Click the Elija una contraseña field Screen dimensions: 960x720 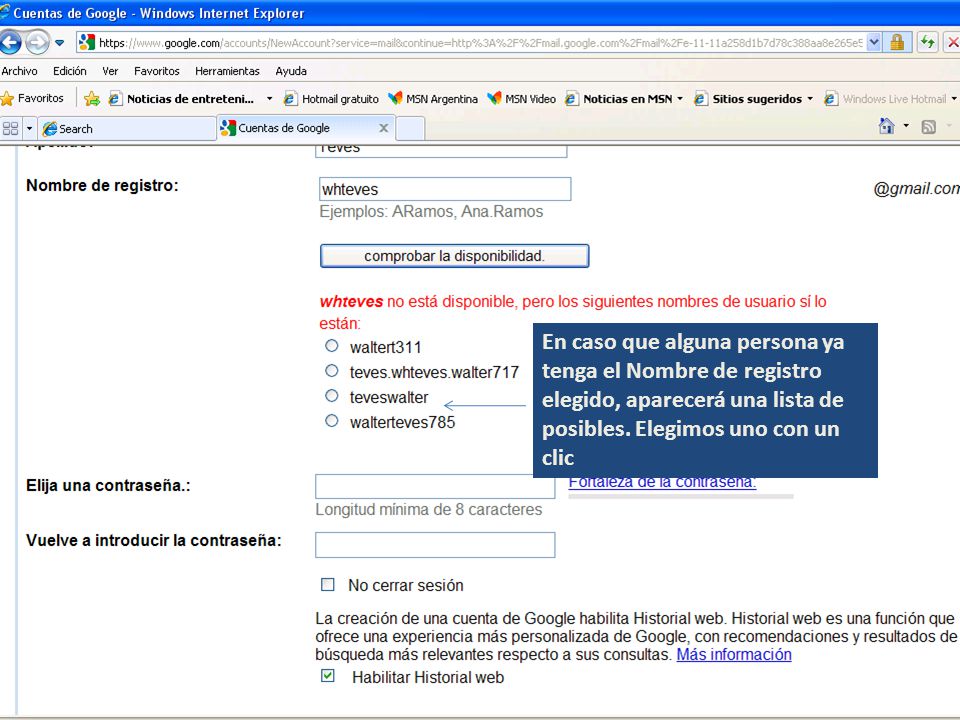435,486
